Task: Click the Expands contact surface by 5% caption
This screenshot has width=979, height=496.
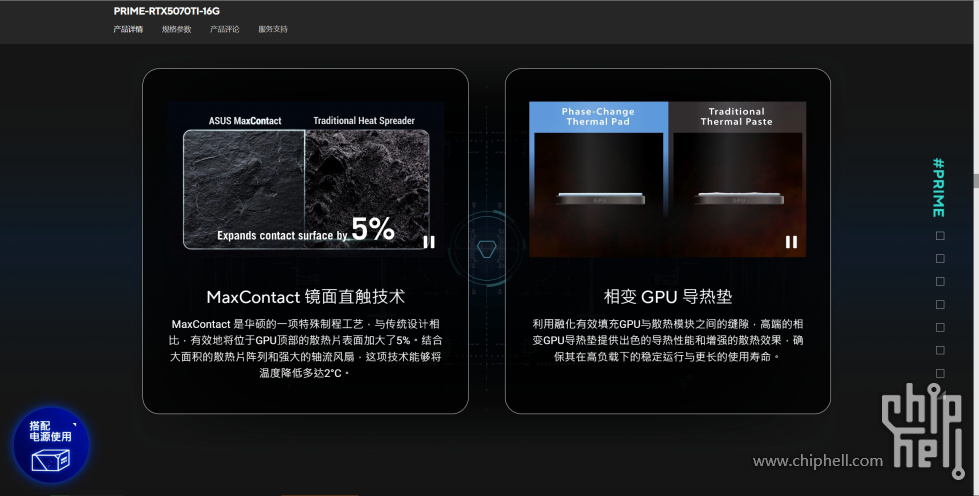Action: [306, 230]
